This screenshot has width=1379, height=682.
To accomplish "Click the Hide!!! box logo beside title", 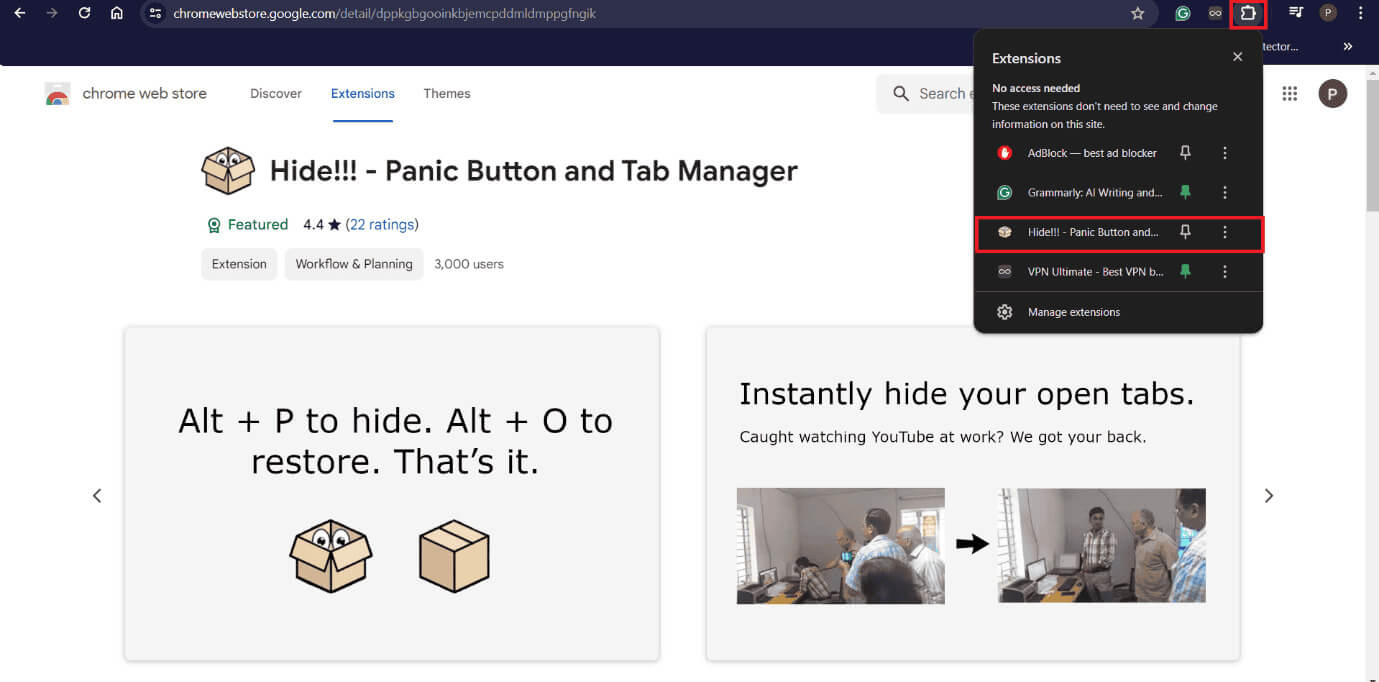I will pyautogui.click(x=228, y=171).
